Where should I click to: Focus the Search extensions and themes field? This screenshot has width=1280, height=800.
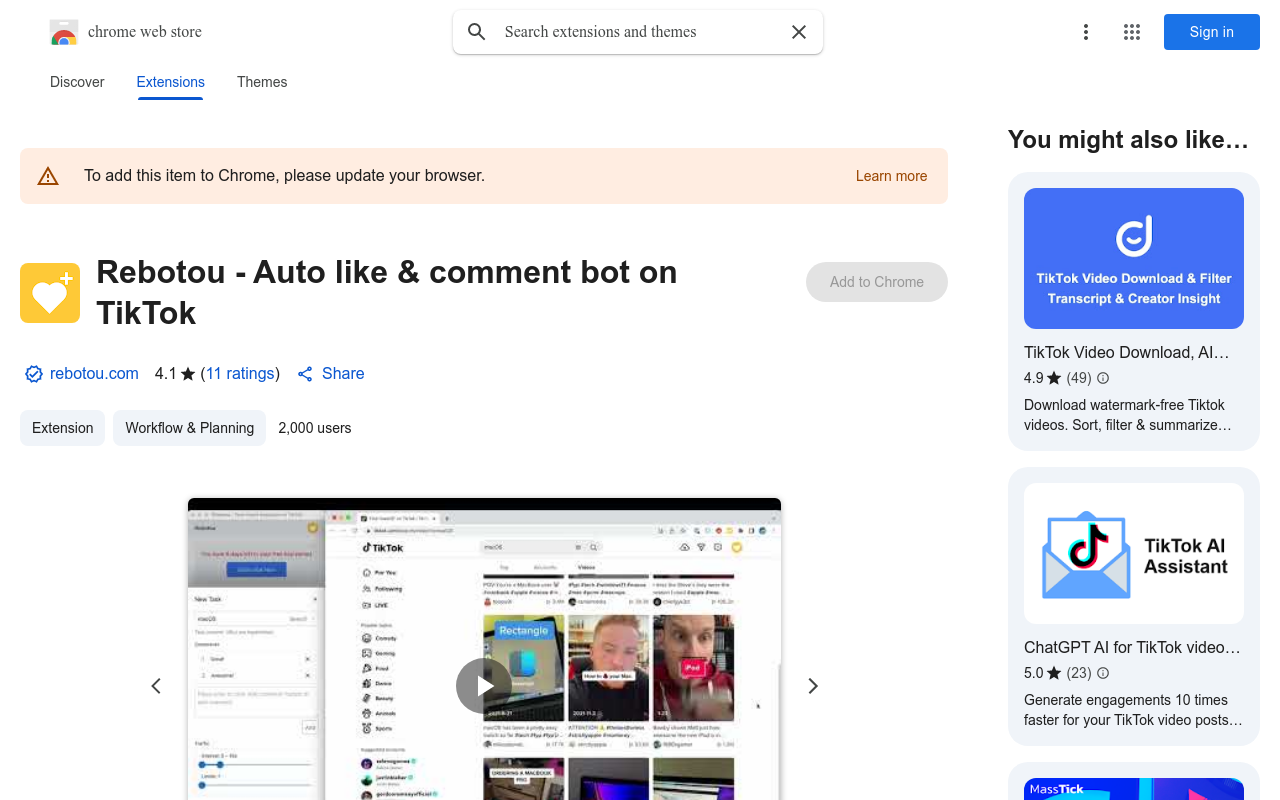click(x=638, y=32)
